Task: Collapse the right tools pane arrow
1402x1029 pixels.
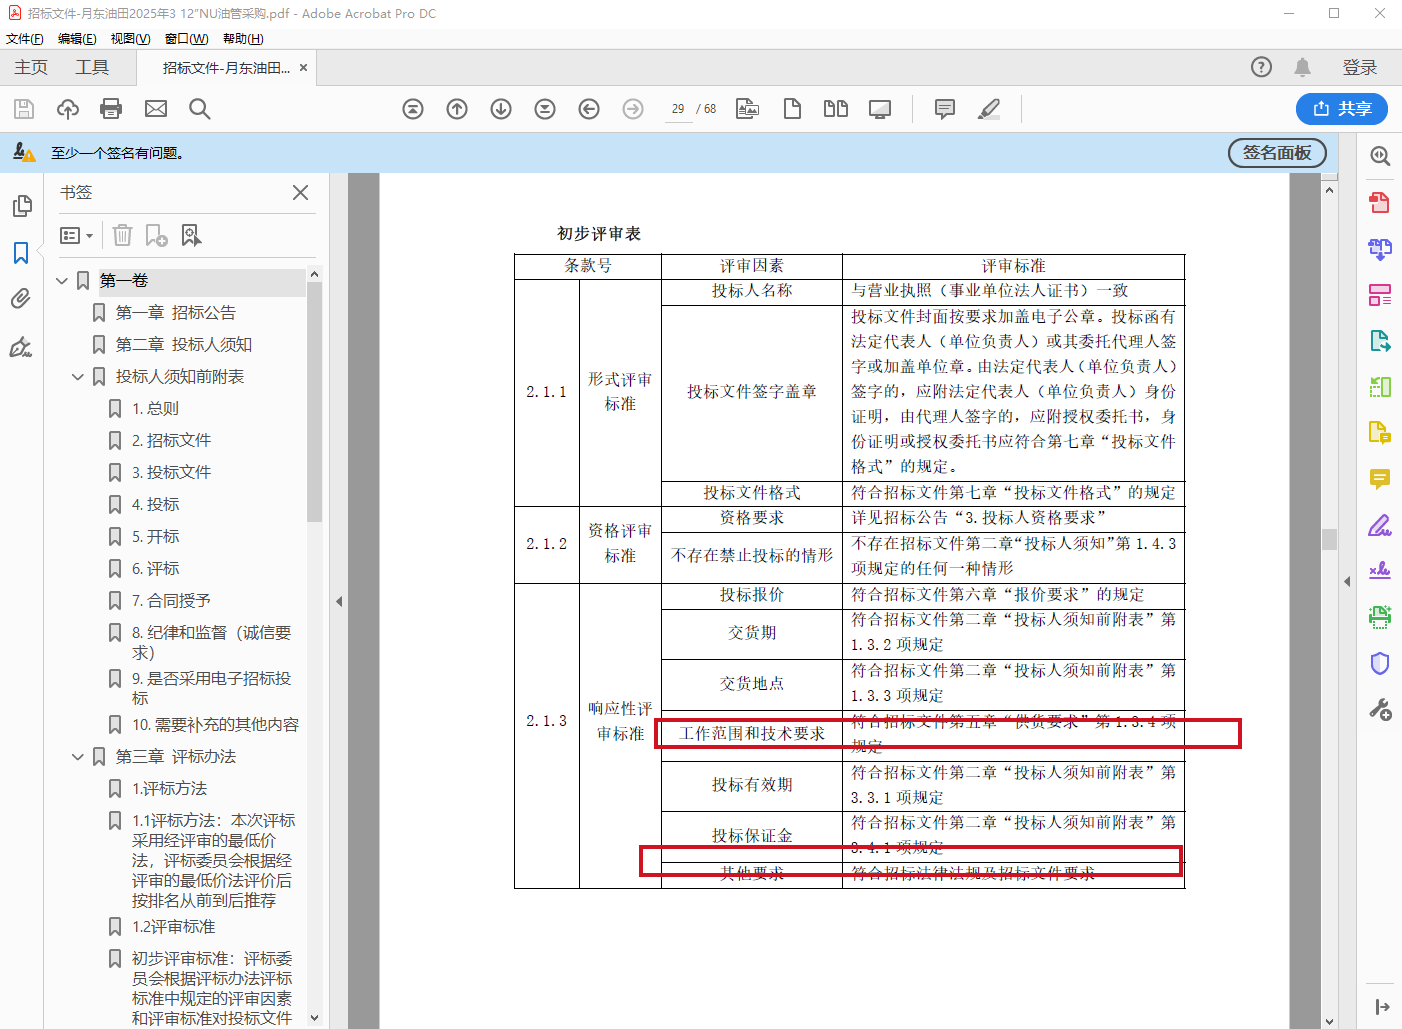Action: click(1347, 581)
